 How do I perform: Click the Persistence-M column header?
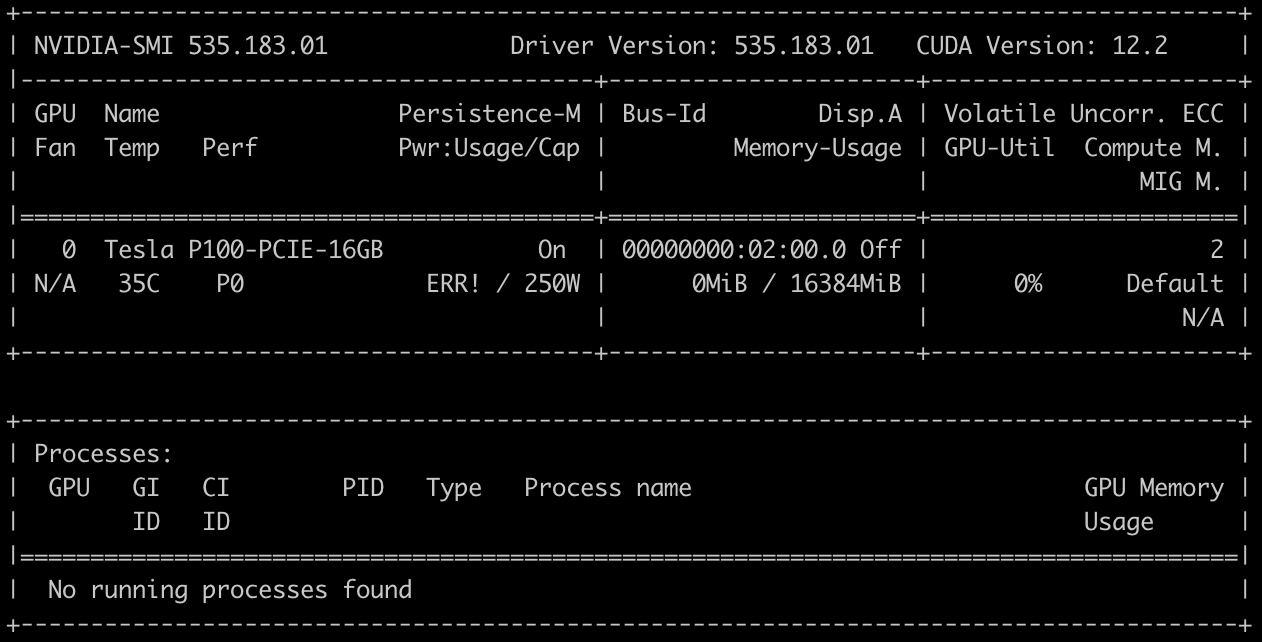(x=489, y=114)
